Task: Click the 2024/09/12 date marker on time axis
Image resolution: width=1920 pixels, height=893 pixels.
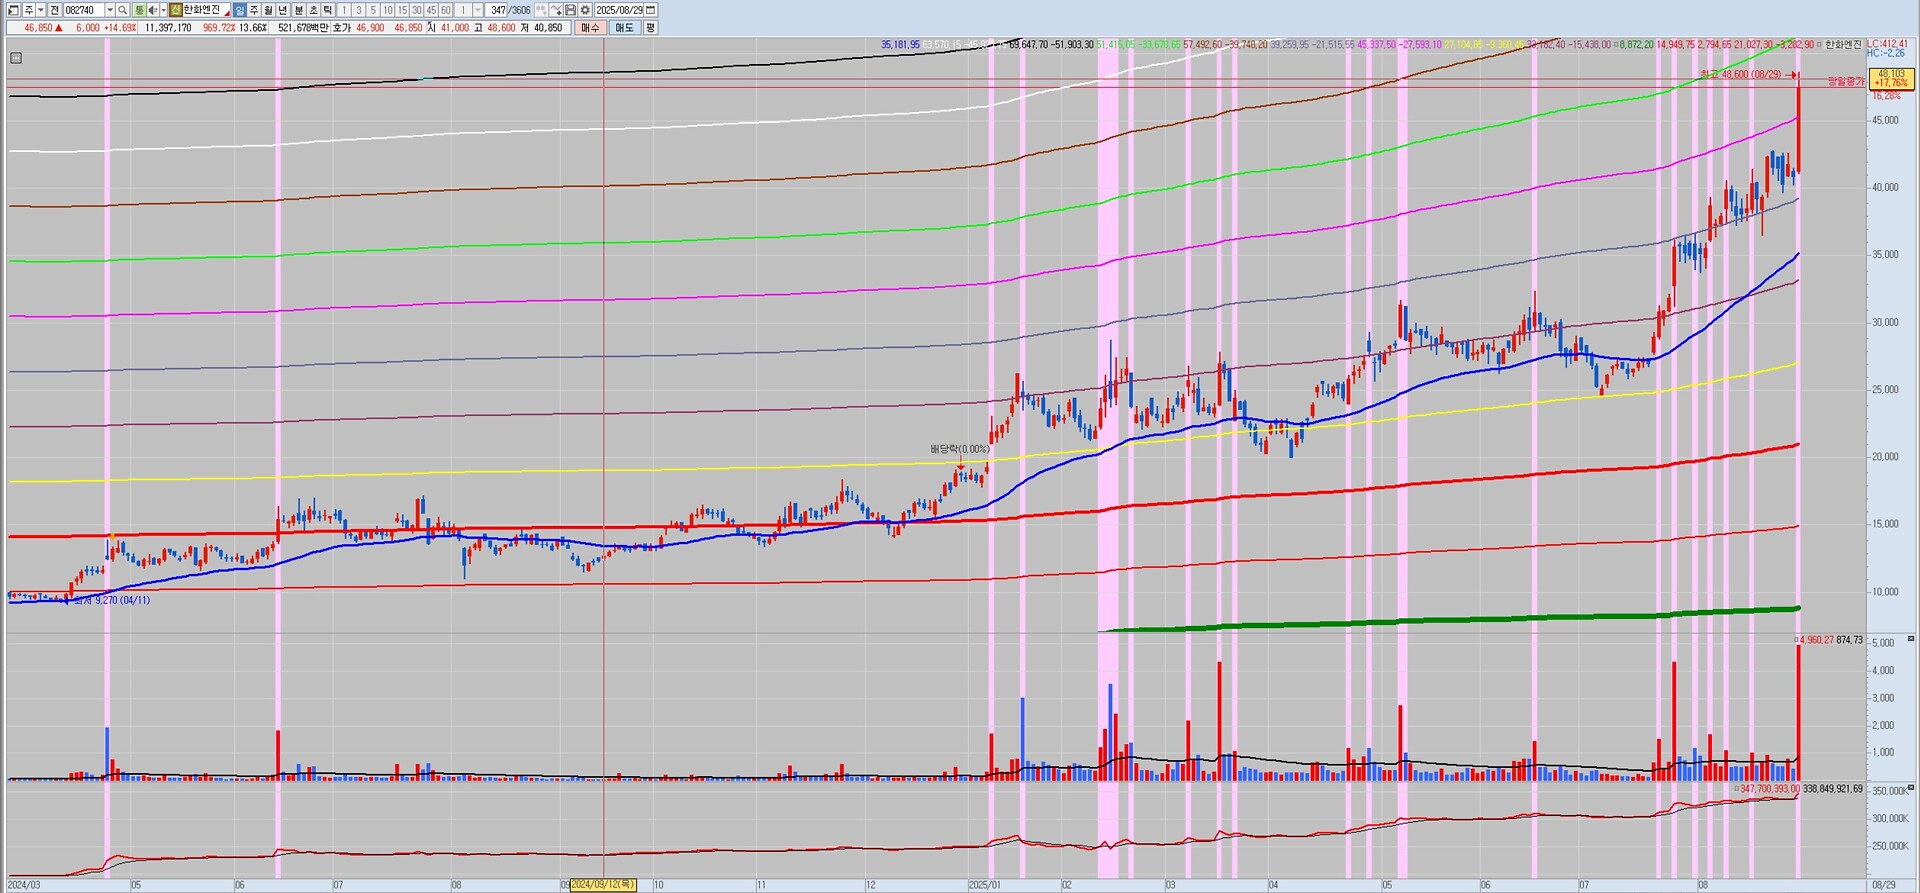Action: [x=602, y=885]
